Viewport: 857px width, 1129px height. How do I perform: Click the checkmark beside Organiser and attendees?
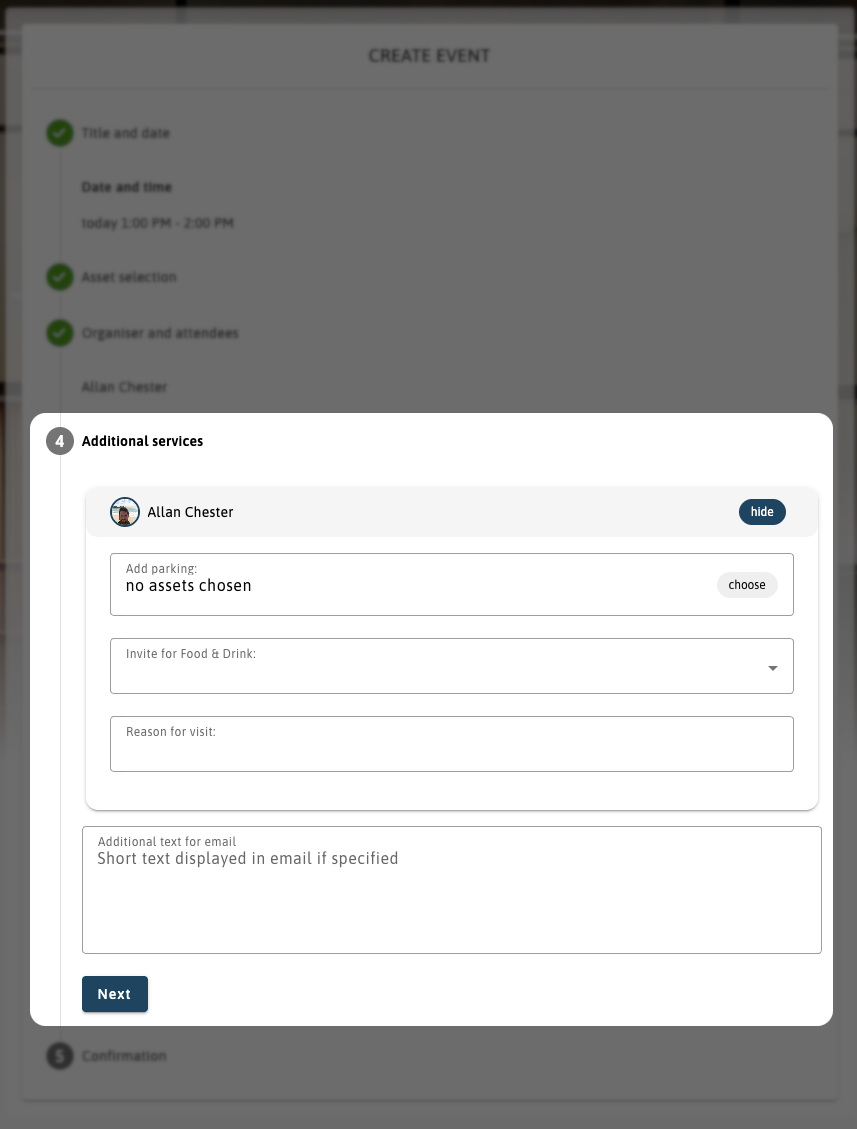pyautogui.click(x=60, y=333)
